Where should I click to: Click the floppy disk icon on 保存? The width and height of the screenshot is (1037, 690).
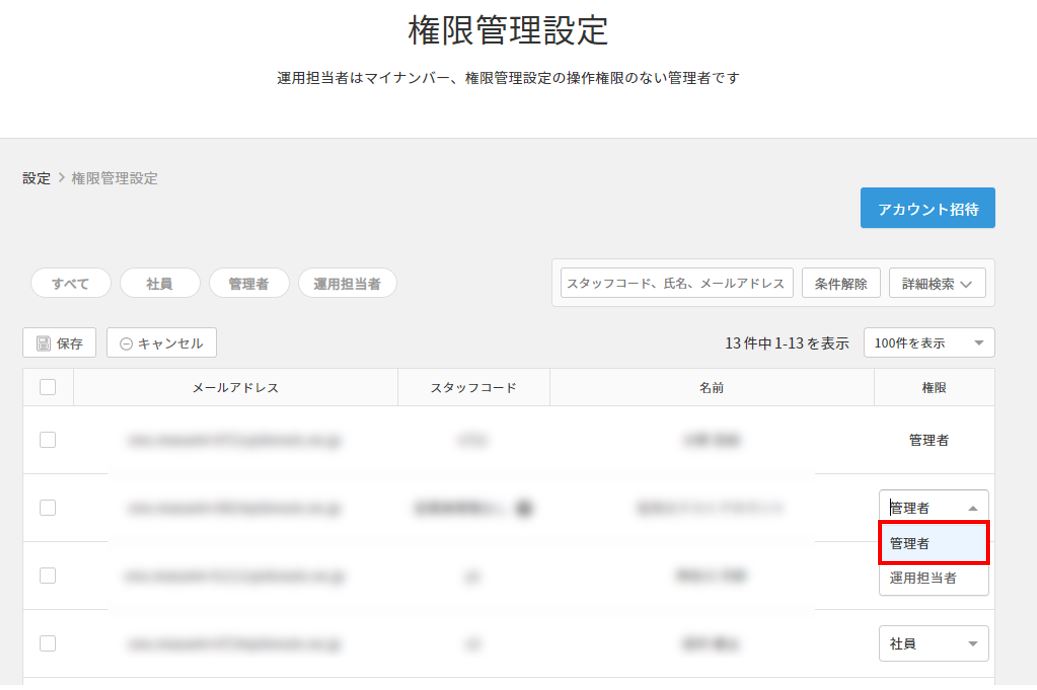pos(43,344)
